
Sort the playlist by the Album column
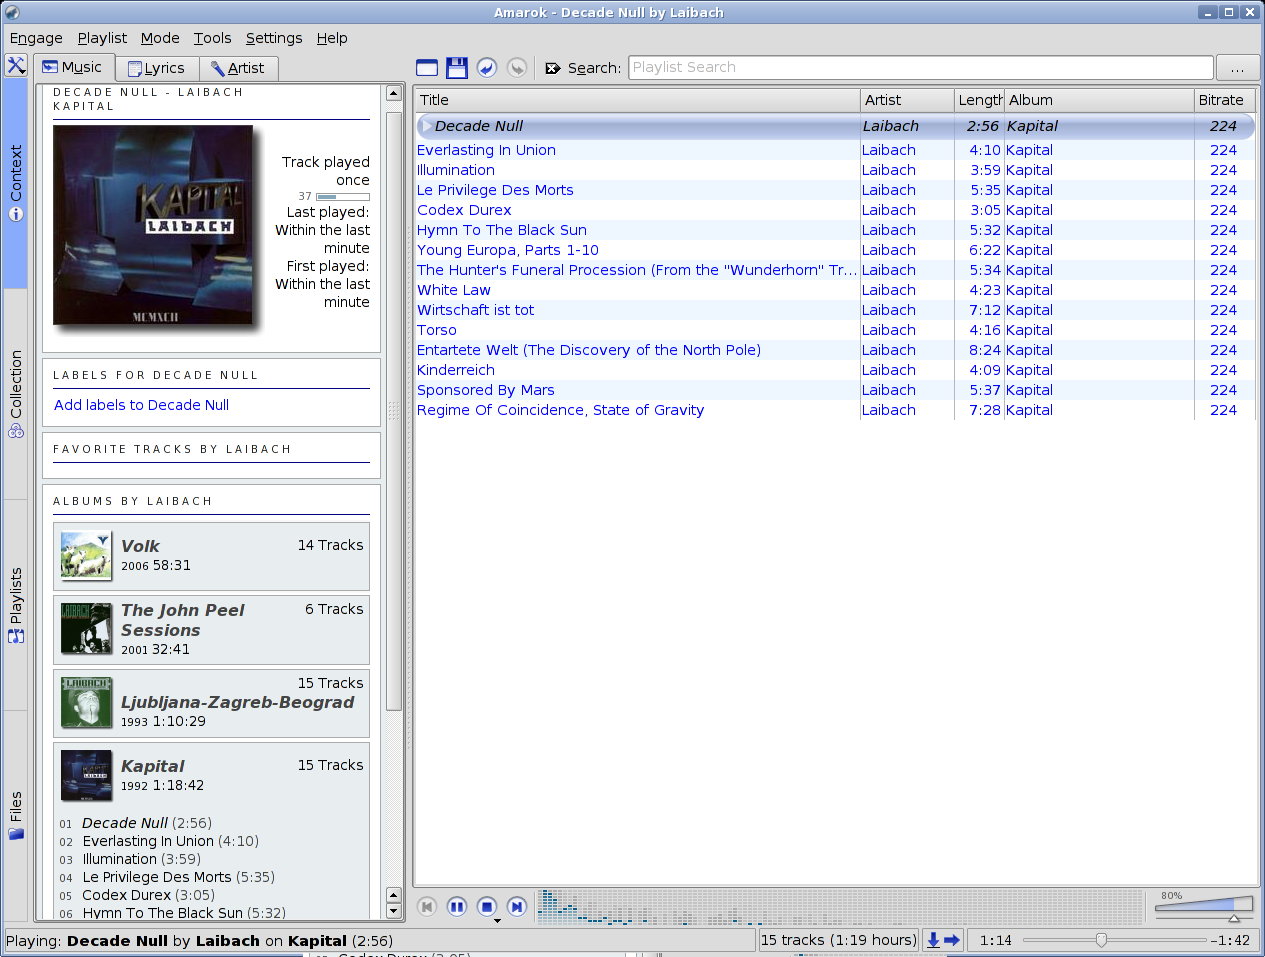pos(1099,100)
